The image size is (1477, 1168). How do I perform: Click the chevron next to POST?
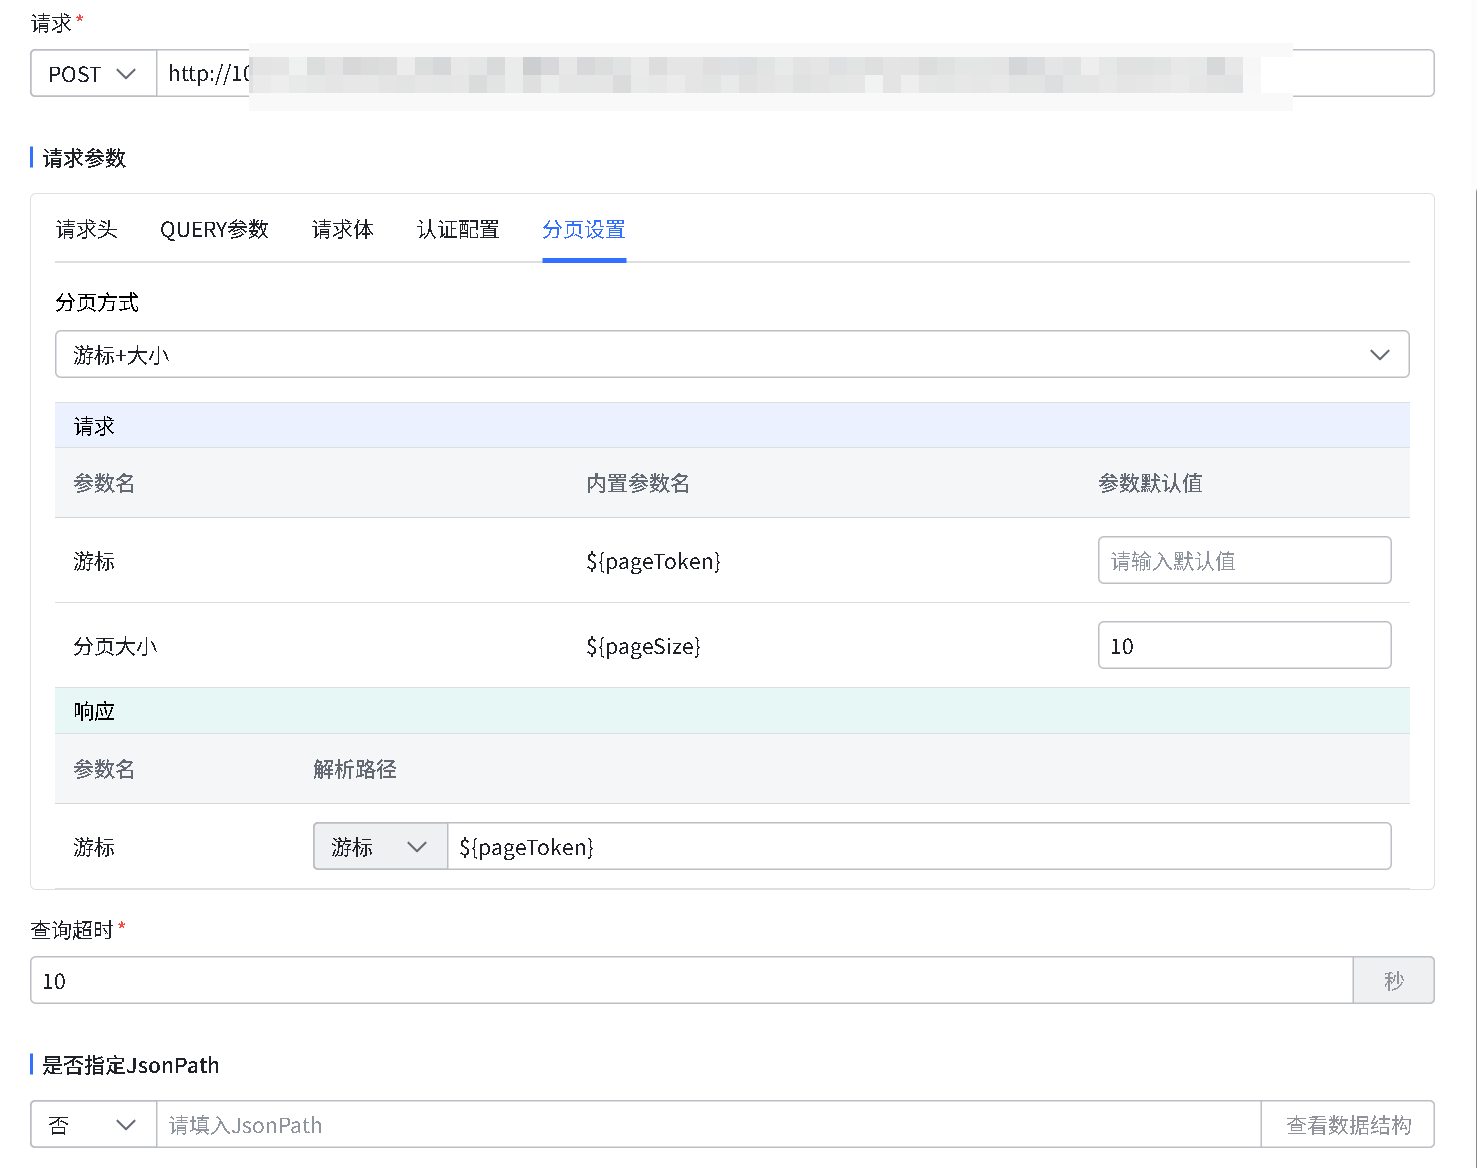coord(126,74)
